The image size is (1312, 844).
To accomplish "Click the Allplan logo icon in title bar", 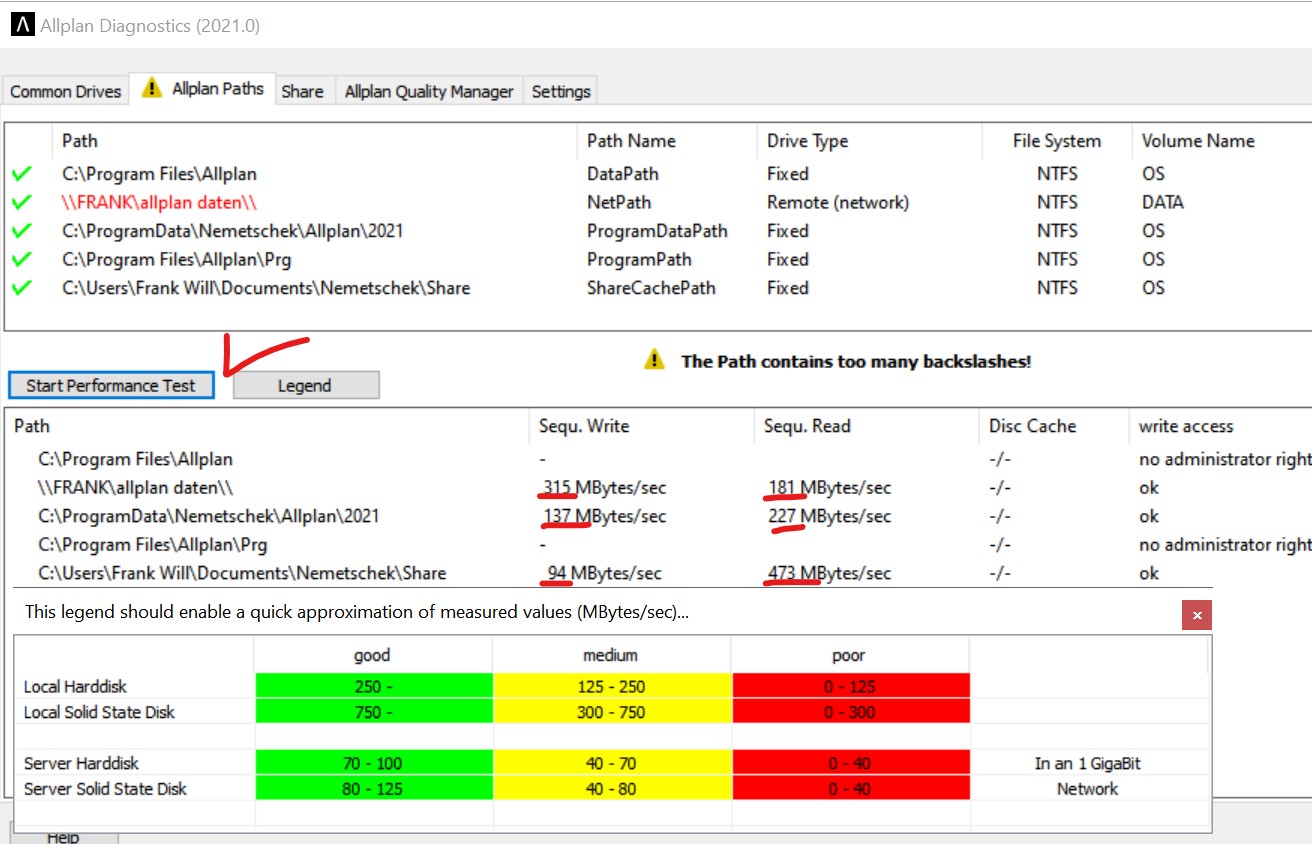I will point(22,26).
